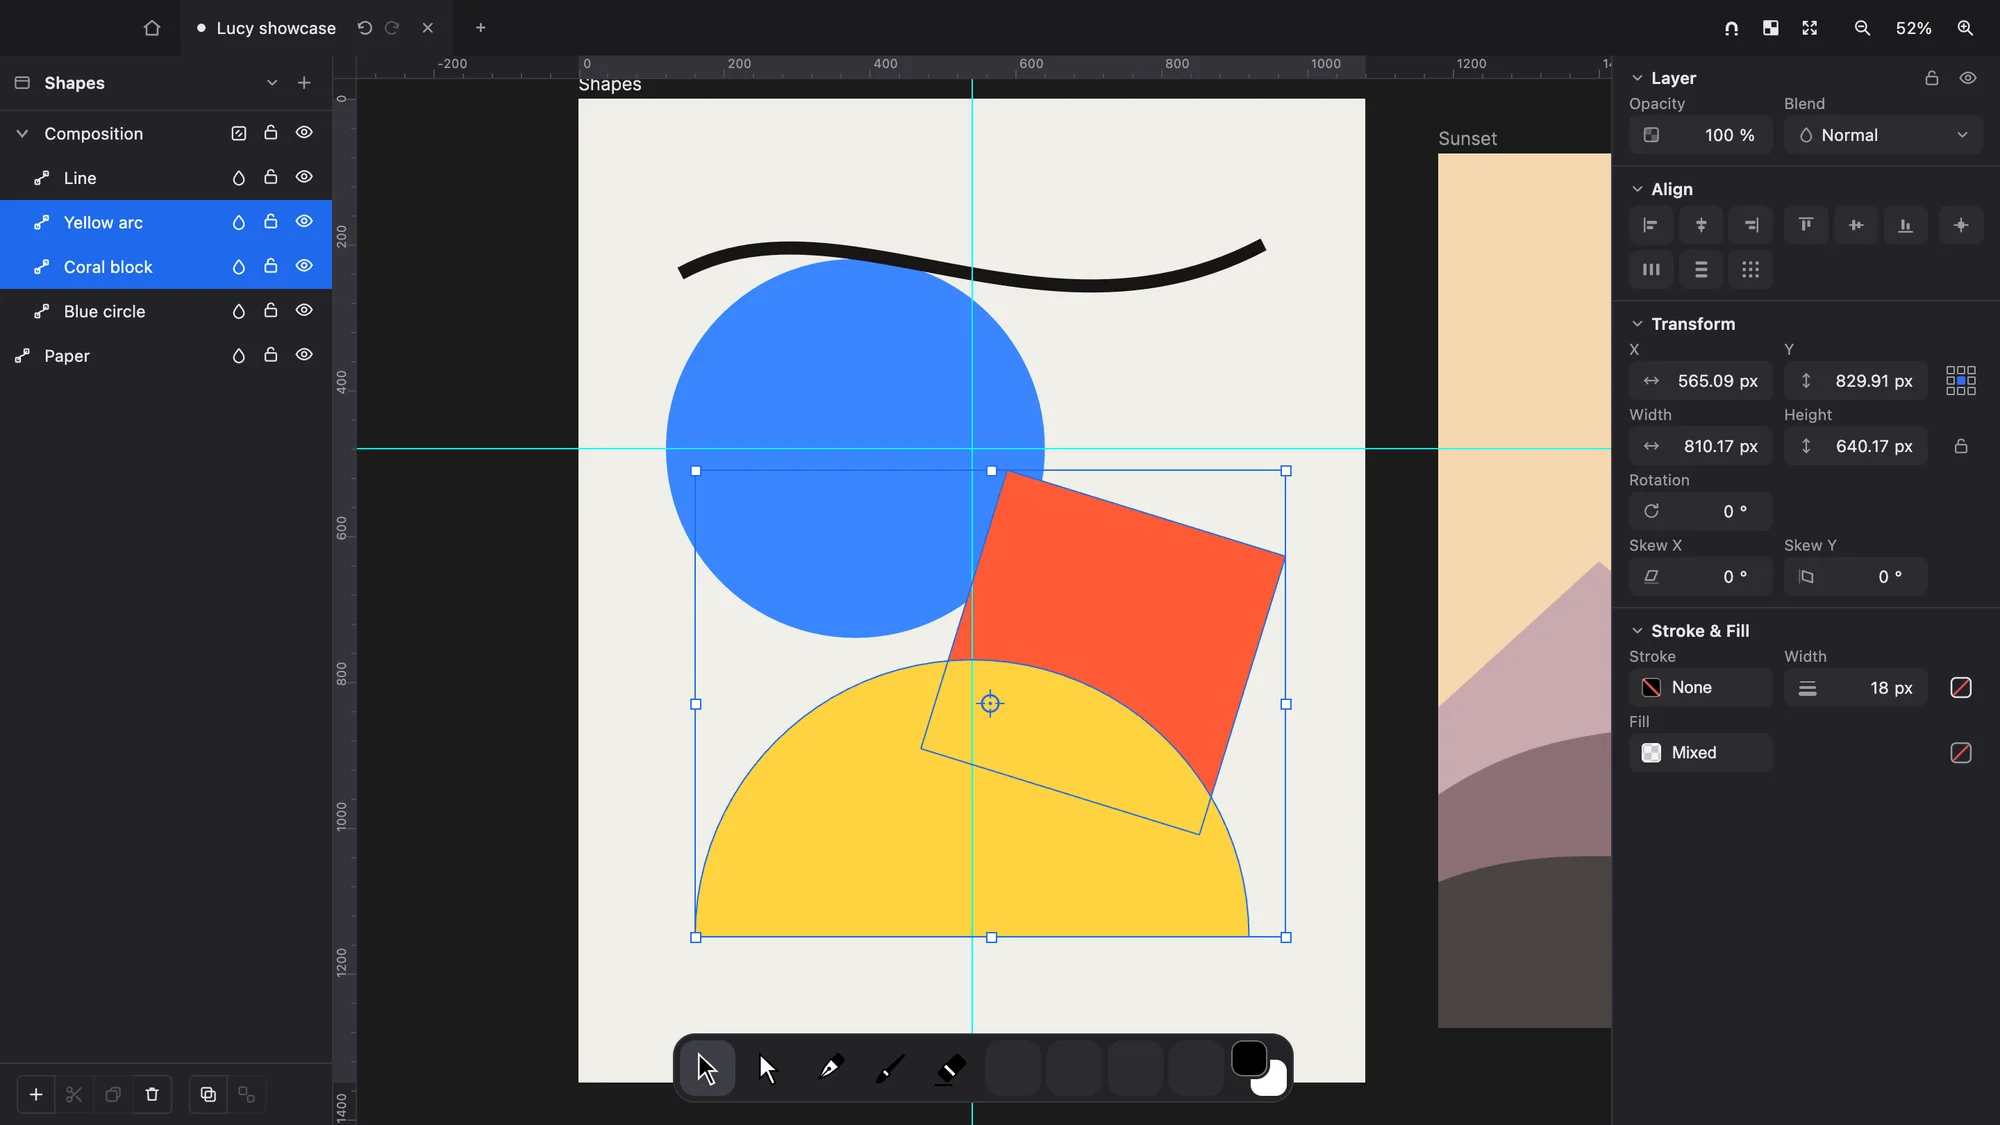Toggle visibility of Paper layer
This screenshot has width=2000, height=1125.
304,355
